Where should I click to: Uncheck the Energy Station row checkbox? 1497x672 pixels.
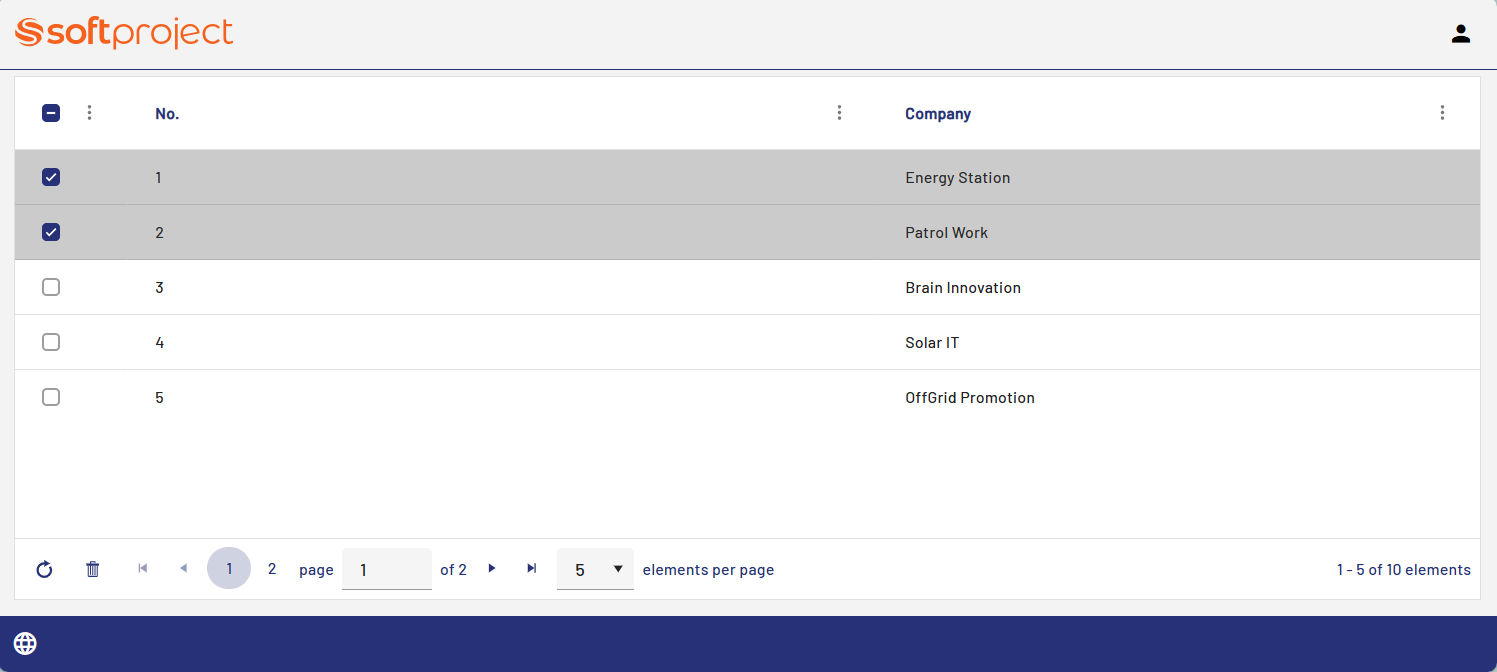coord(51,177)
